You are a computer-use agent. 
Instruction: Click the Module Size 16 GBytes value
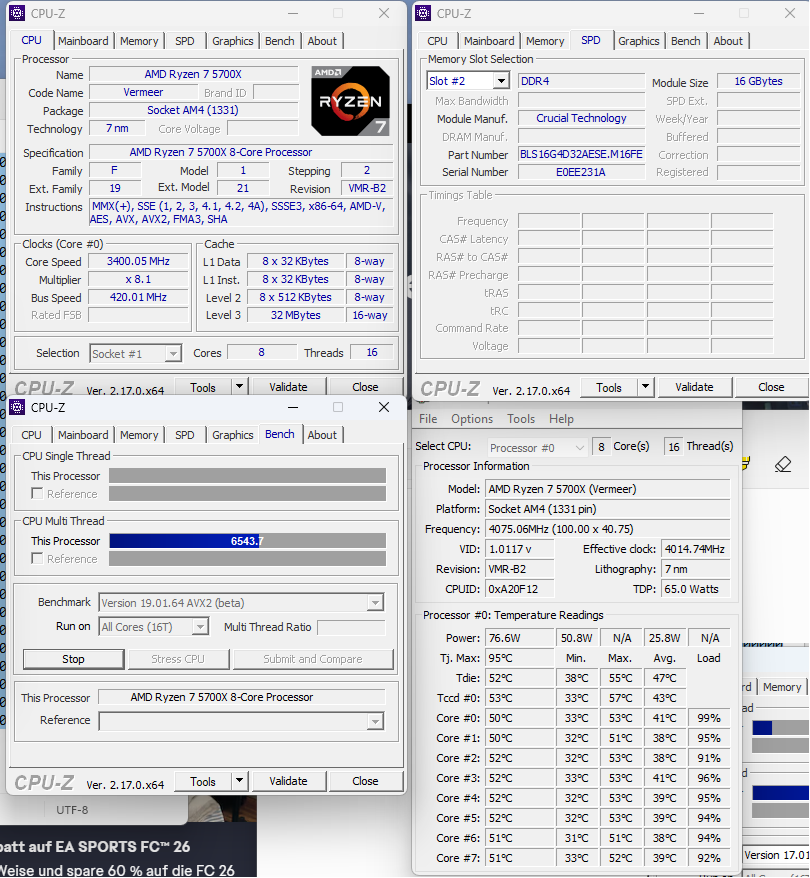click(758, 81)
